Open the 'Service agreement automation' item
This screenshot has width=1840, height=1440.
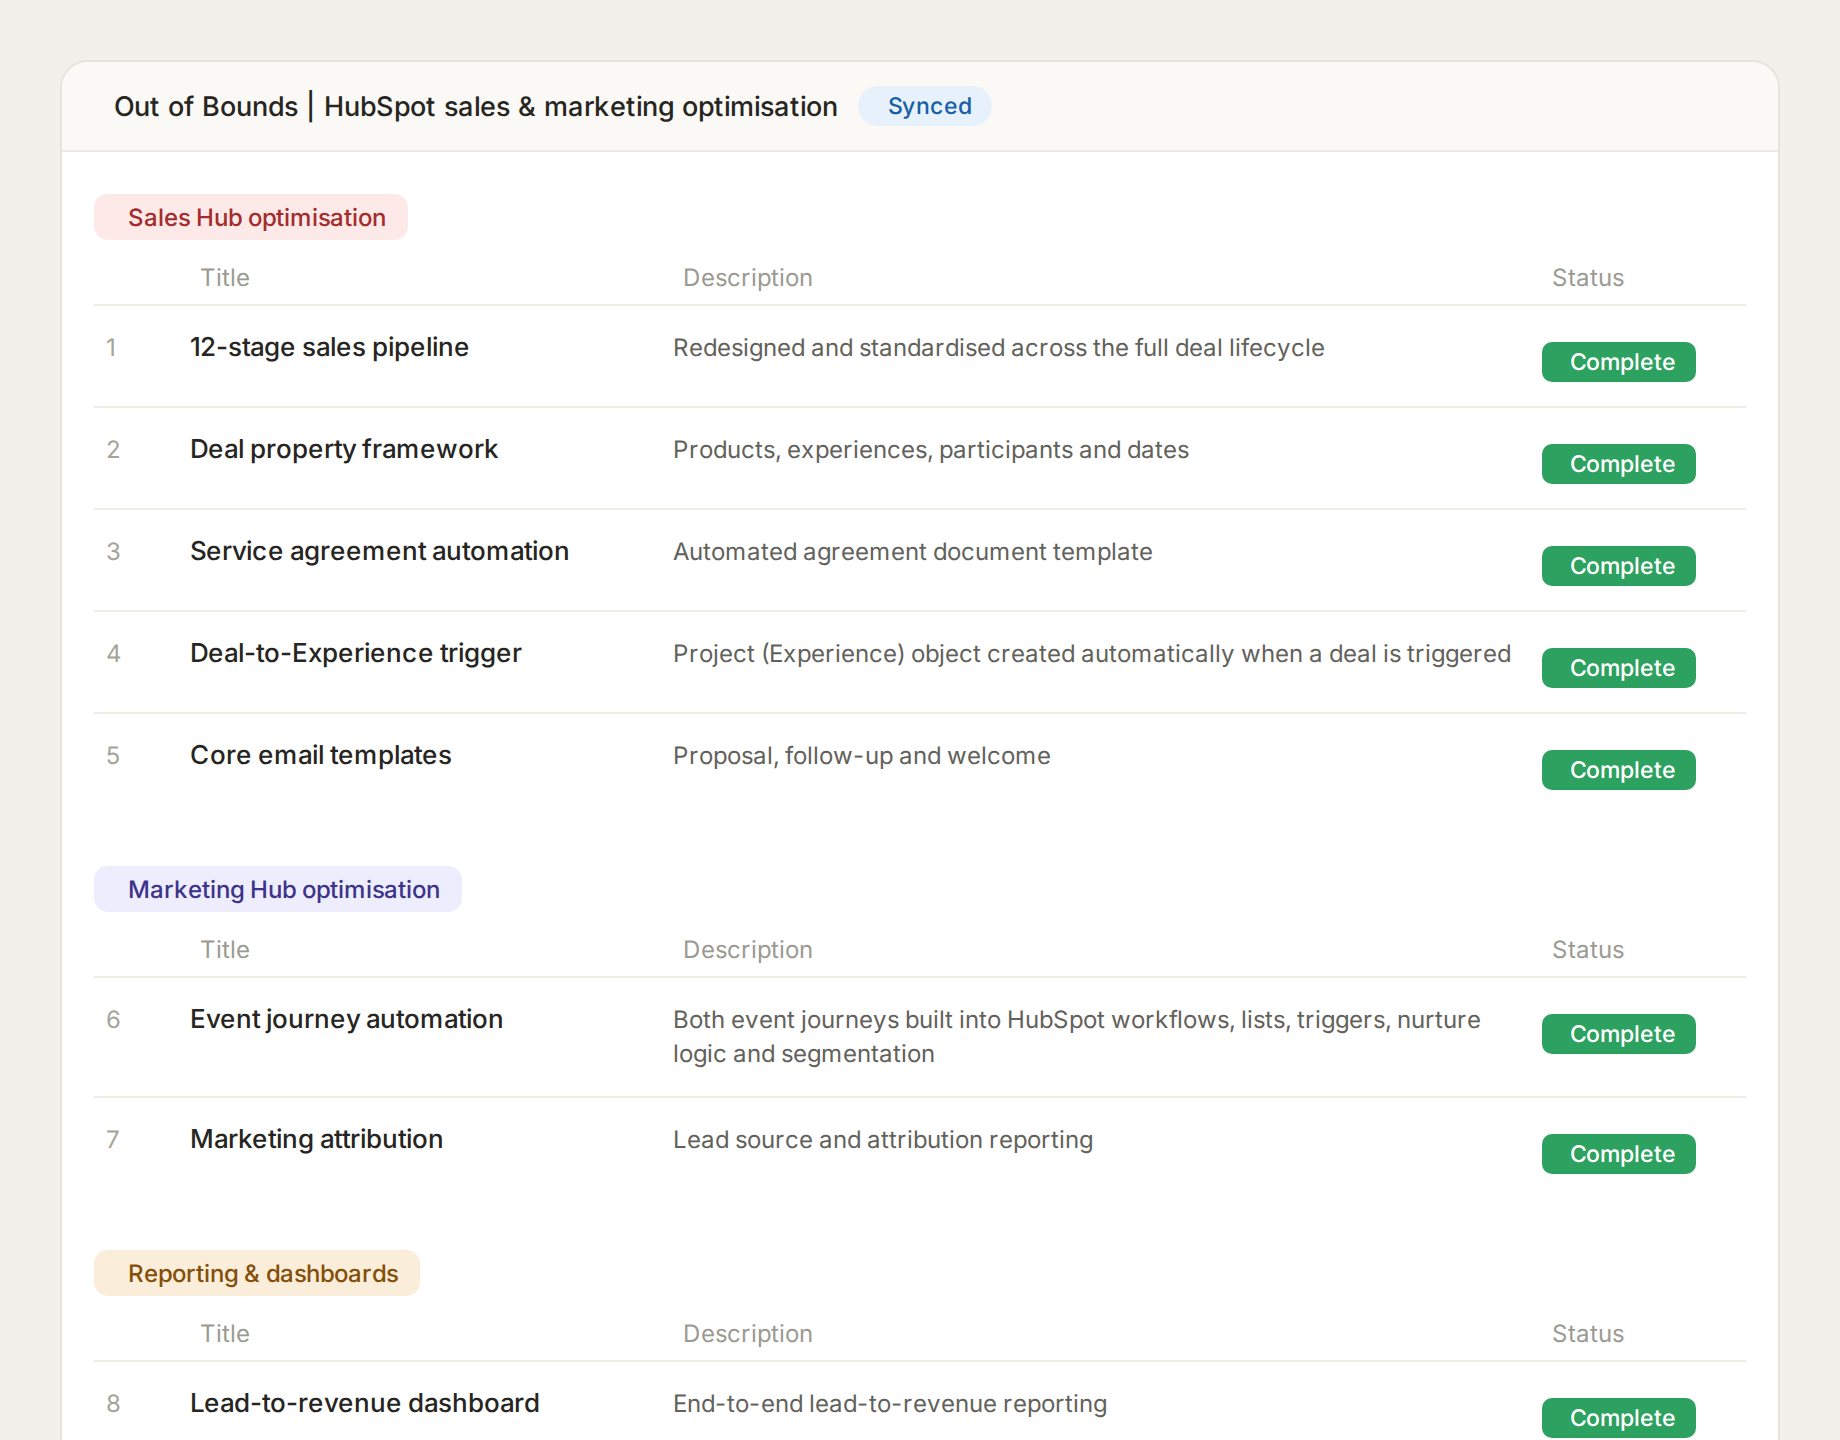(379, 551)
